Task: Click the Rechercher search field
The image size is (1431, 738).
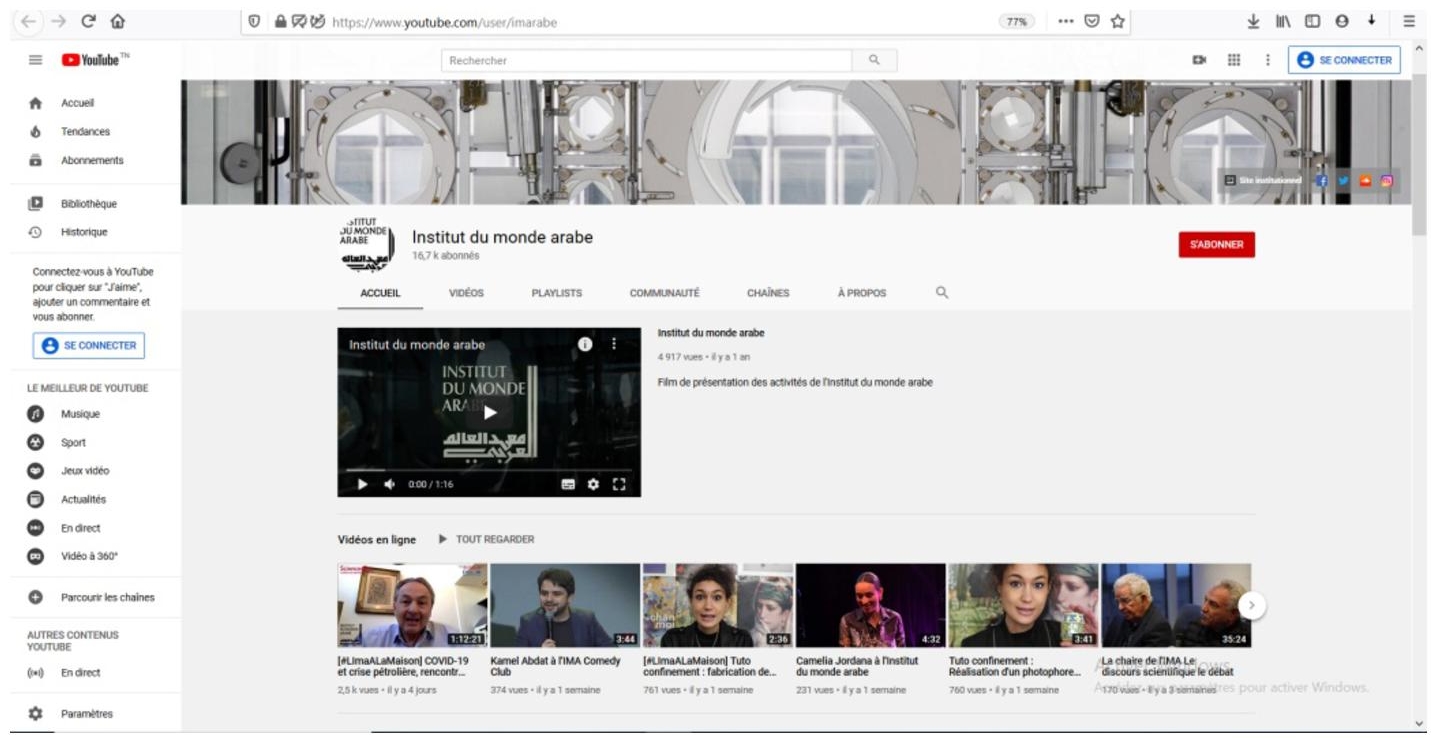Action: click(x=646, y=61)
